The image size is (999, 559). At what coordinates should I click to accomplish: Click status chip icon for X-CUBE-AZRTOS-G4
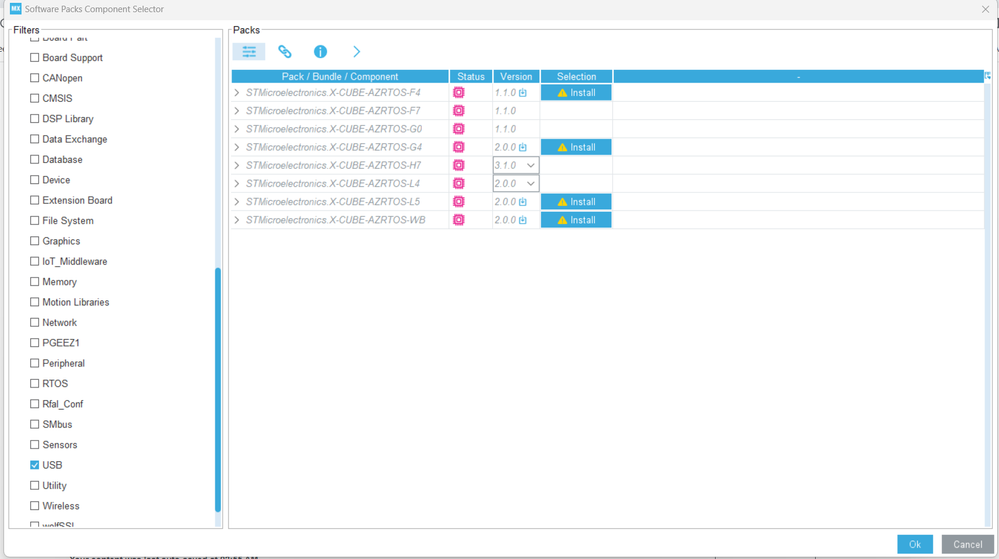[459, 147]
